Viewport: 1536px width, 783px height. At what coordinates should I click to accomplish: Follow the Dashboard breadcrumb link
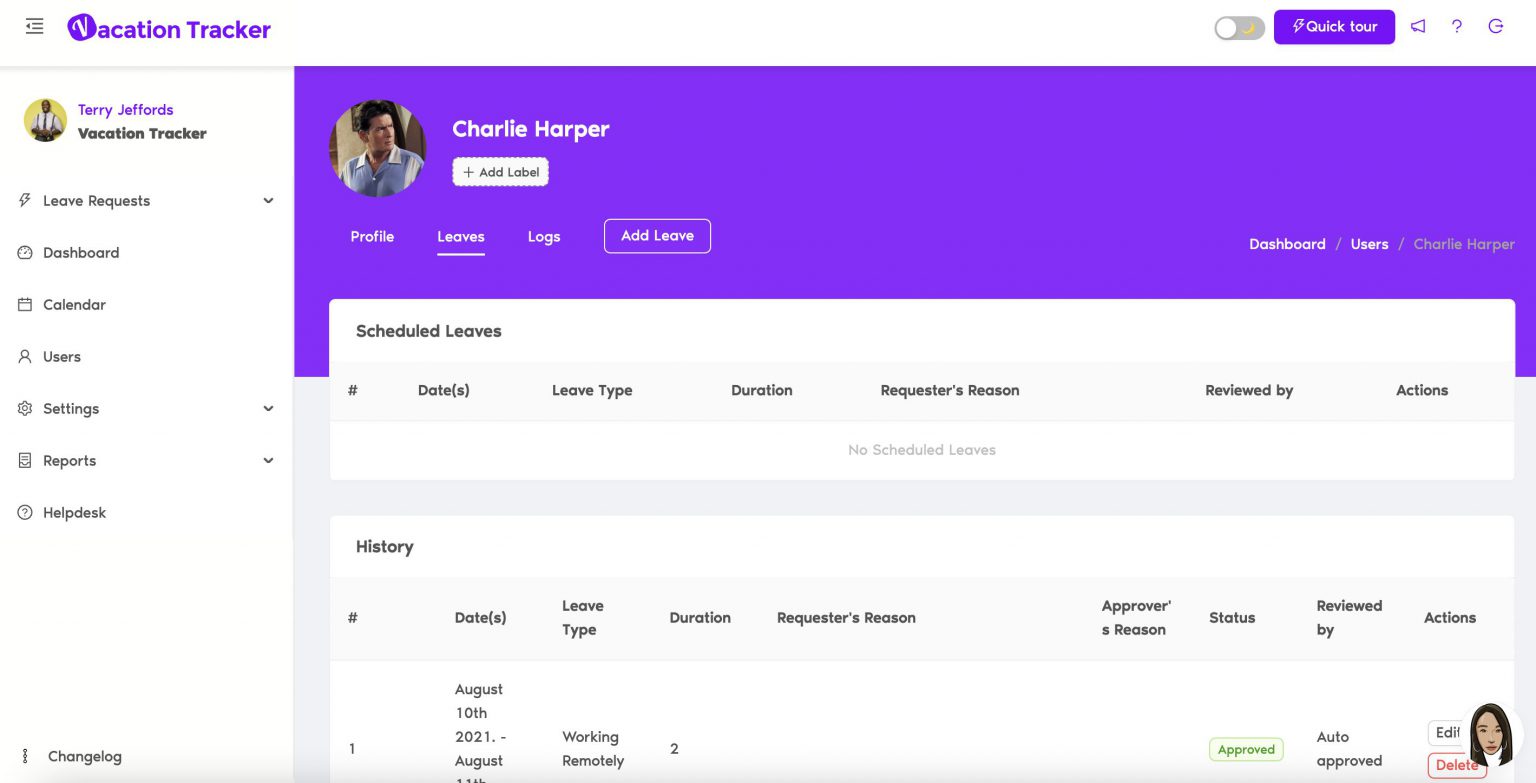[1287, 244]
